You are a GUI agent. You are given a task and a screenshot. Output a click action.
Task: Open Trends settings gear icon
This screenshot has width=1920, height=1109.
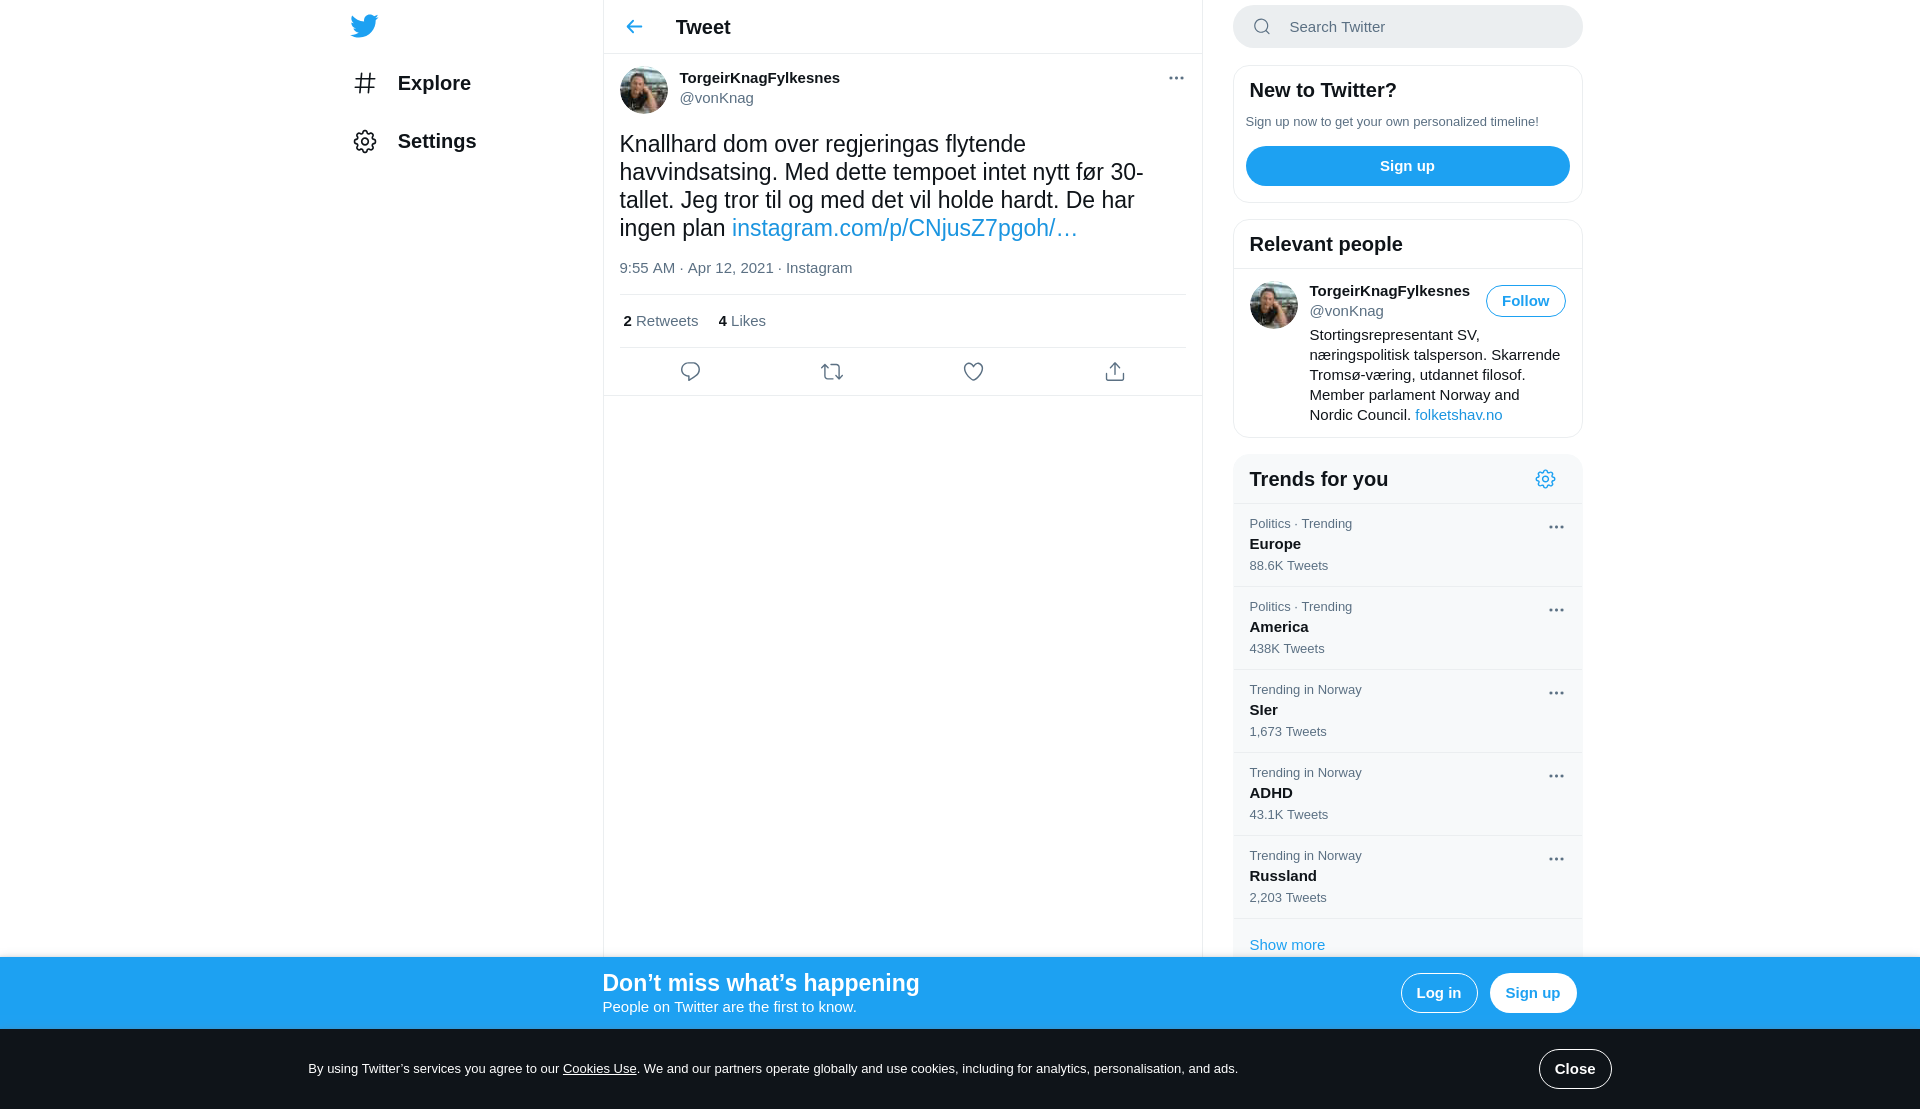(x=1545, y=479)
